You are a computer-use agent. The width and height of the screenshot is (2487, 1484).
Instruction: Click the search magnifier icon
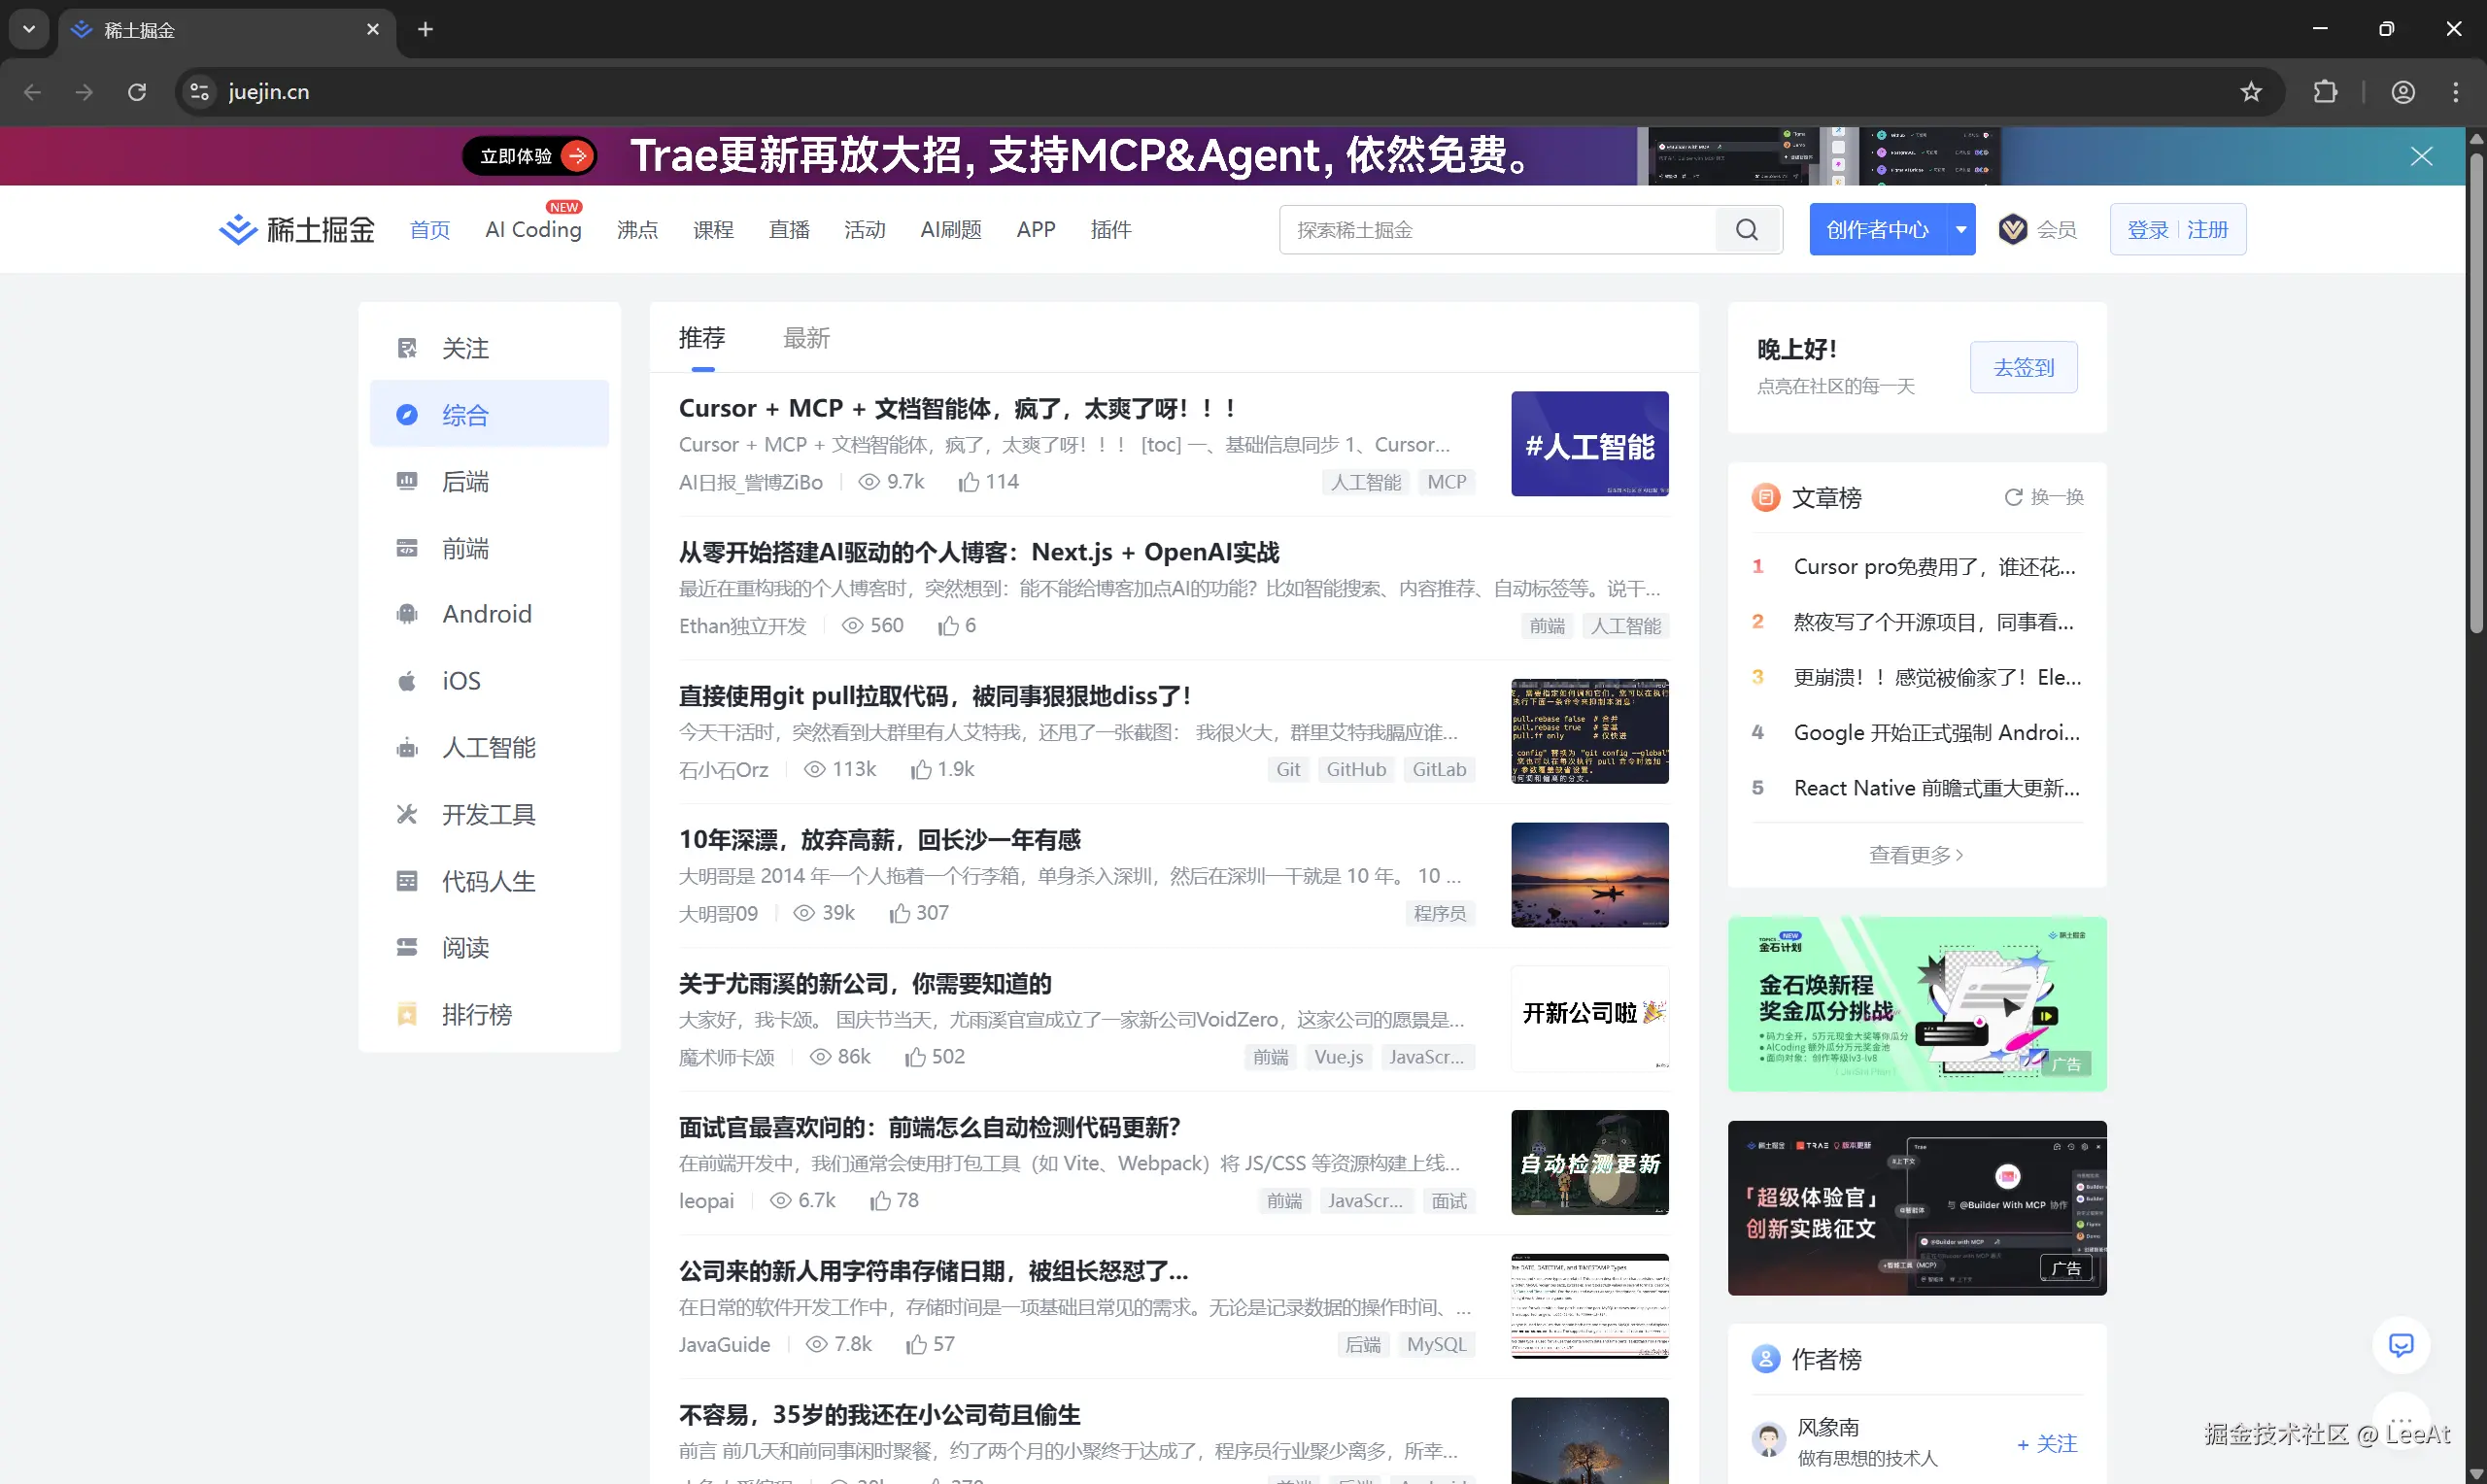[x=1747, y=230]
